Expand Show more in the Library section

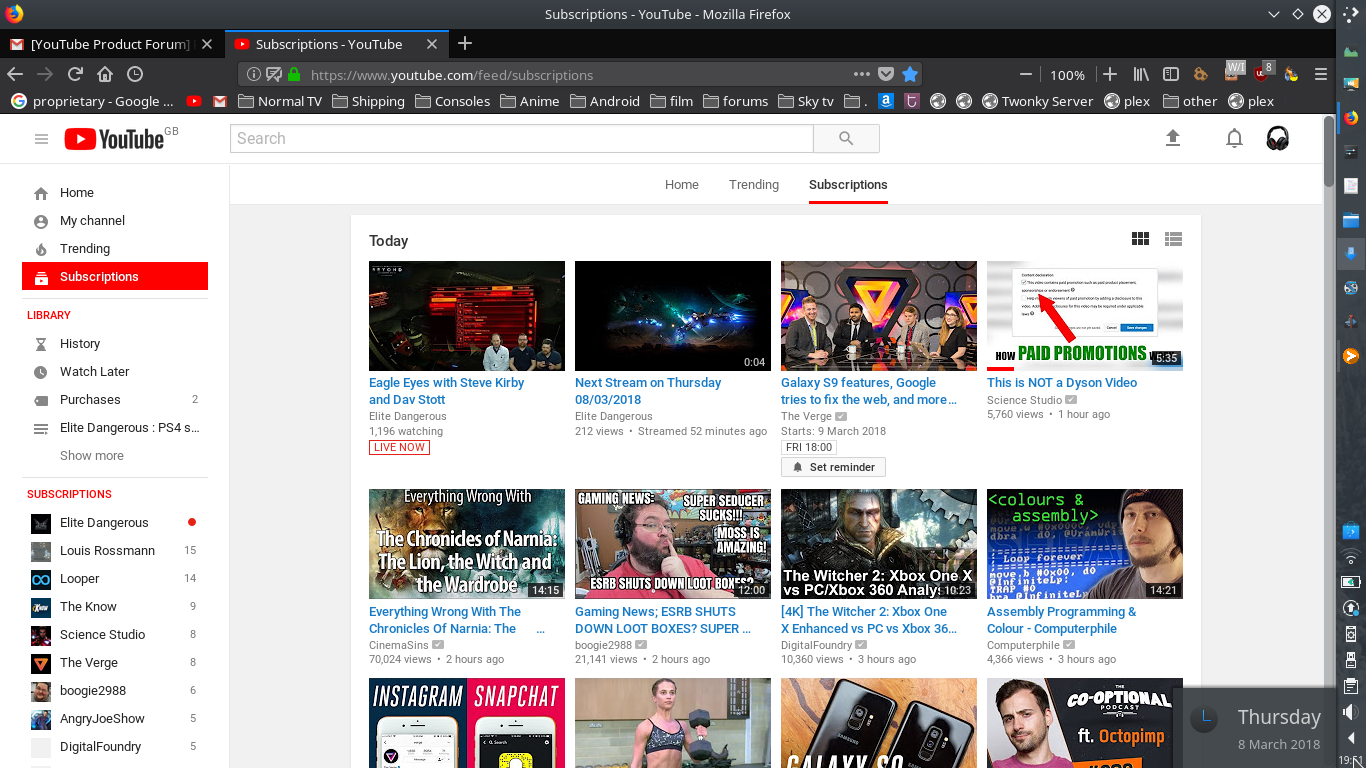(92, 455)
